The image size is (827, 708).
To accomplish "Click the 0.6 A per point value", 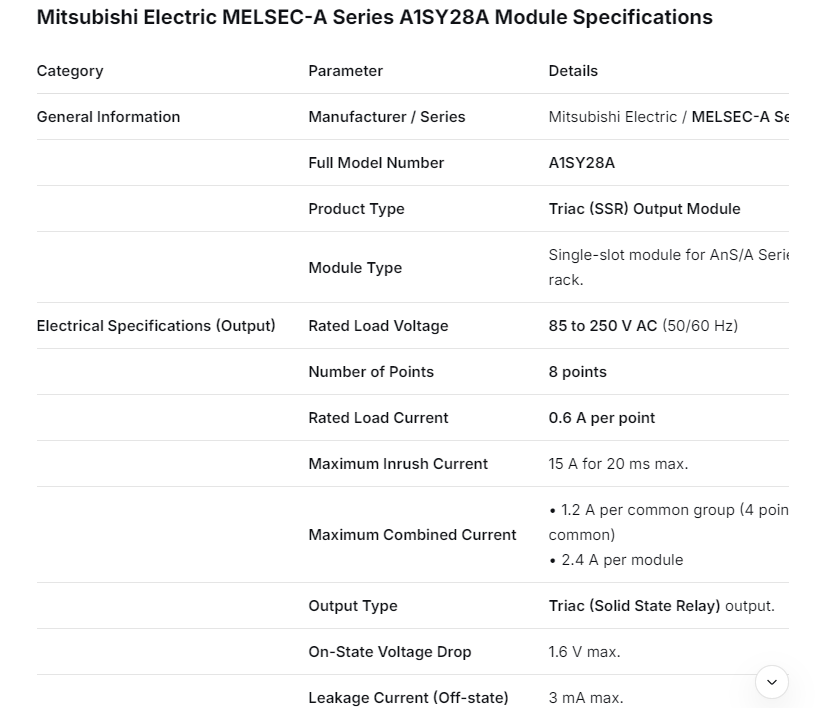I will [601, 418].
